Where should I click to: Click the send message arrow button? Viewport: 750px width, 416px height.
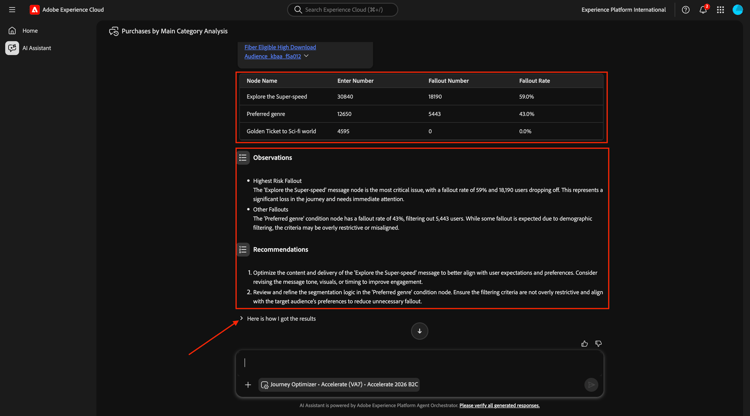tap(591, 384)
